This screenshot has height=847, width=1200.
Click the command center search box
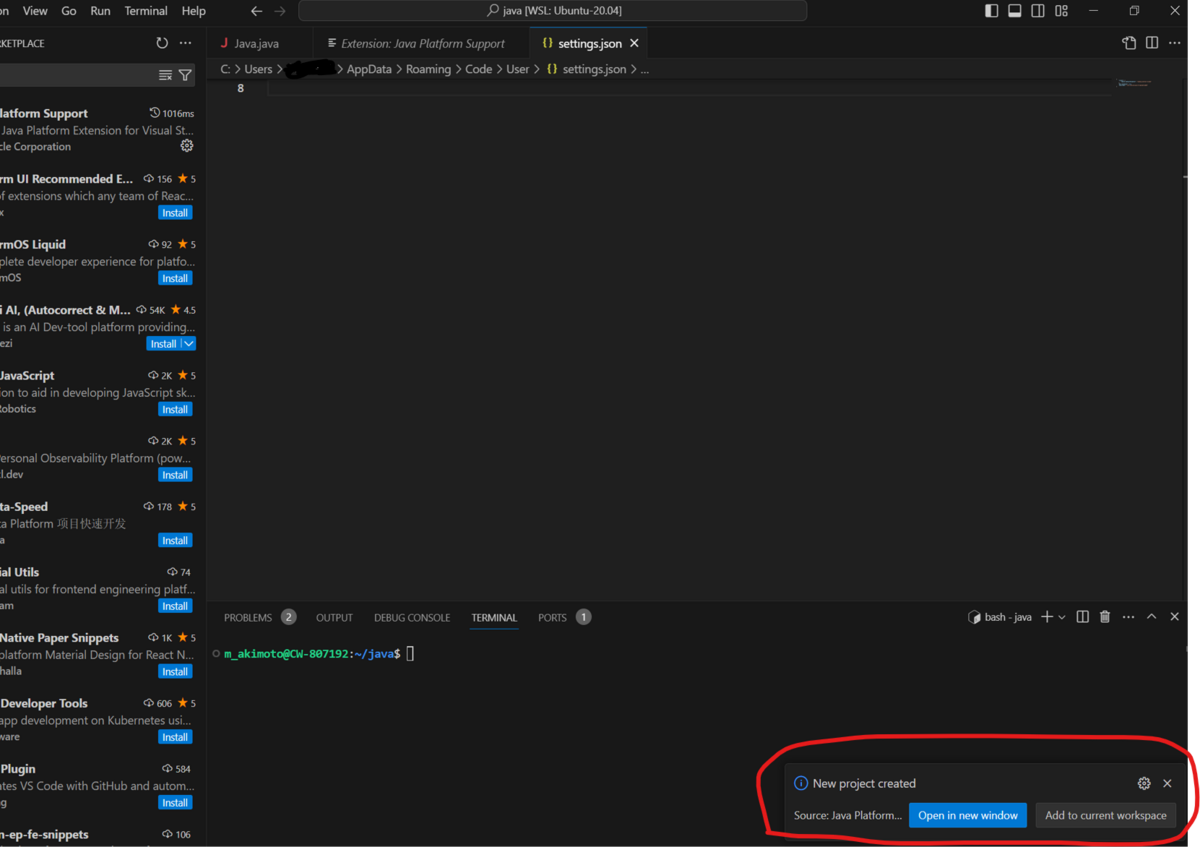click(552, 11)
